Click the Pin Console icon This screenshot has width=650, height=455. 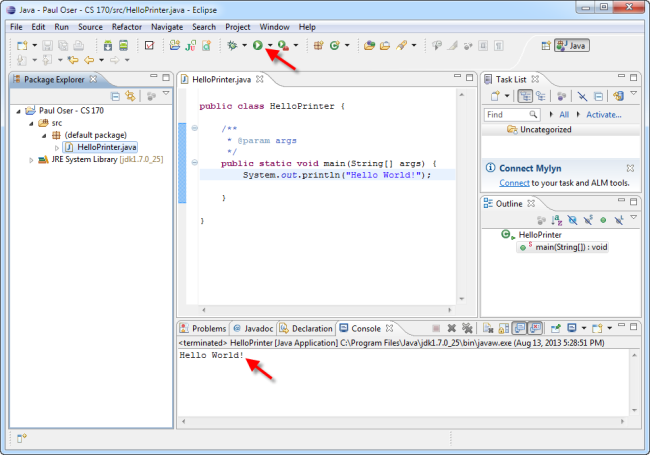pos(555,329)
